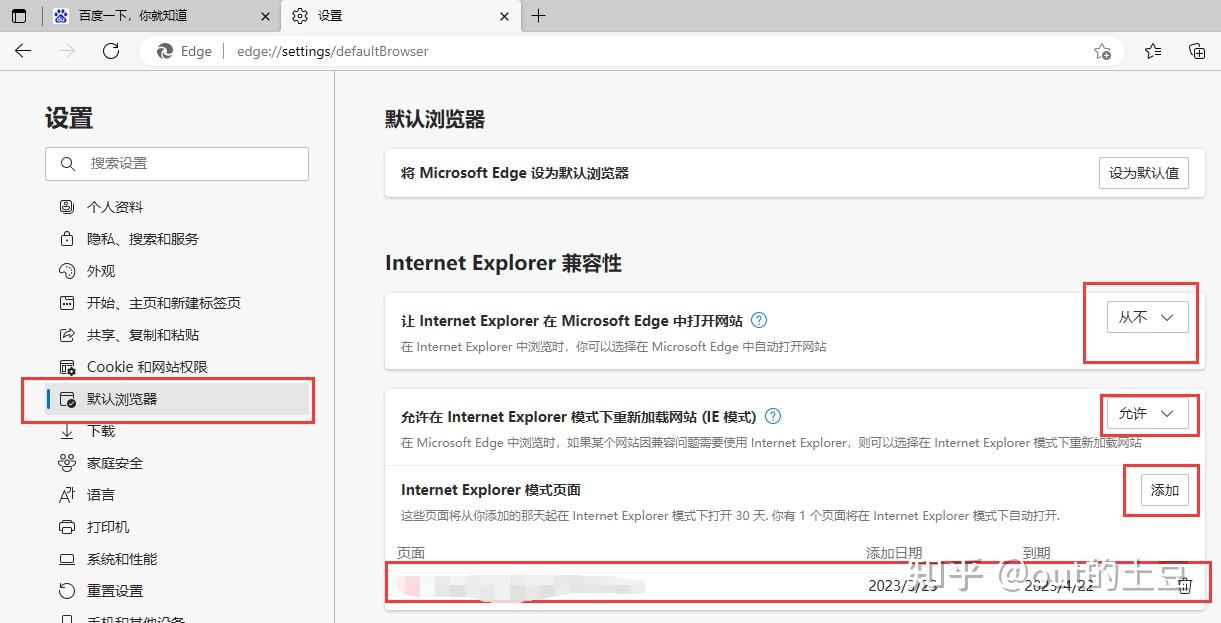Open 外观 settings section
1221x623 pixels.
tap(101, 271)
